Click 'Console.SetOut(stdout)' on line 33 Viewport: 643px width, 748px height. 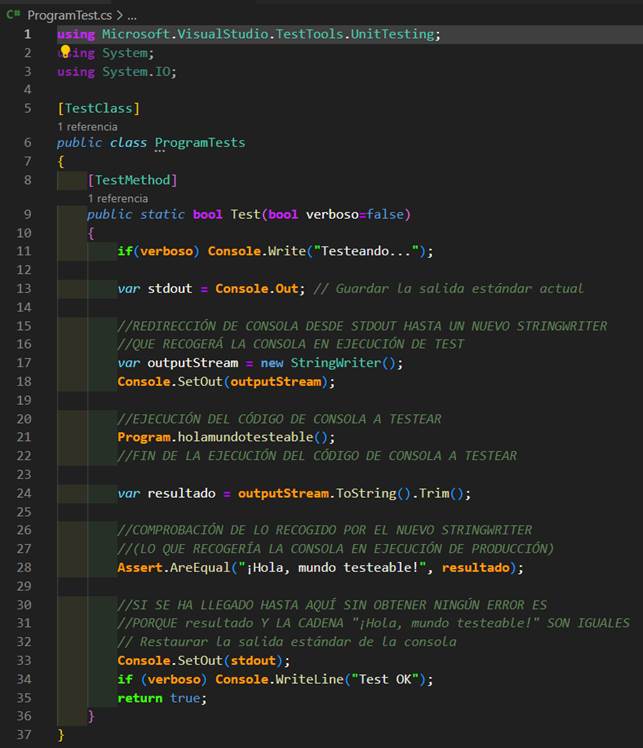[x=200, y=661]
